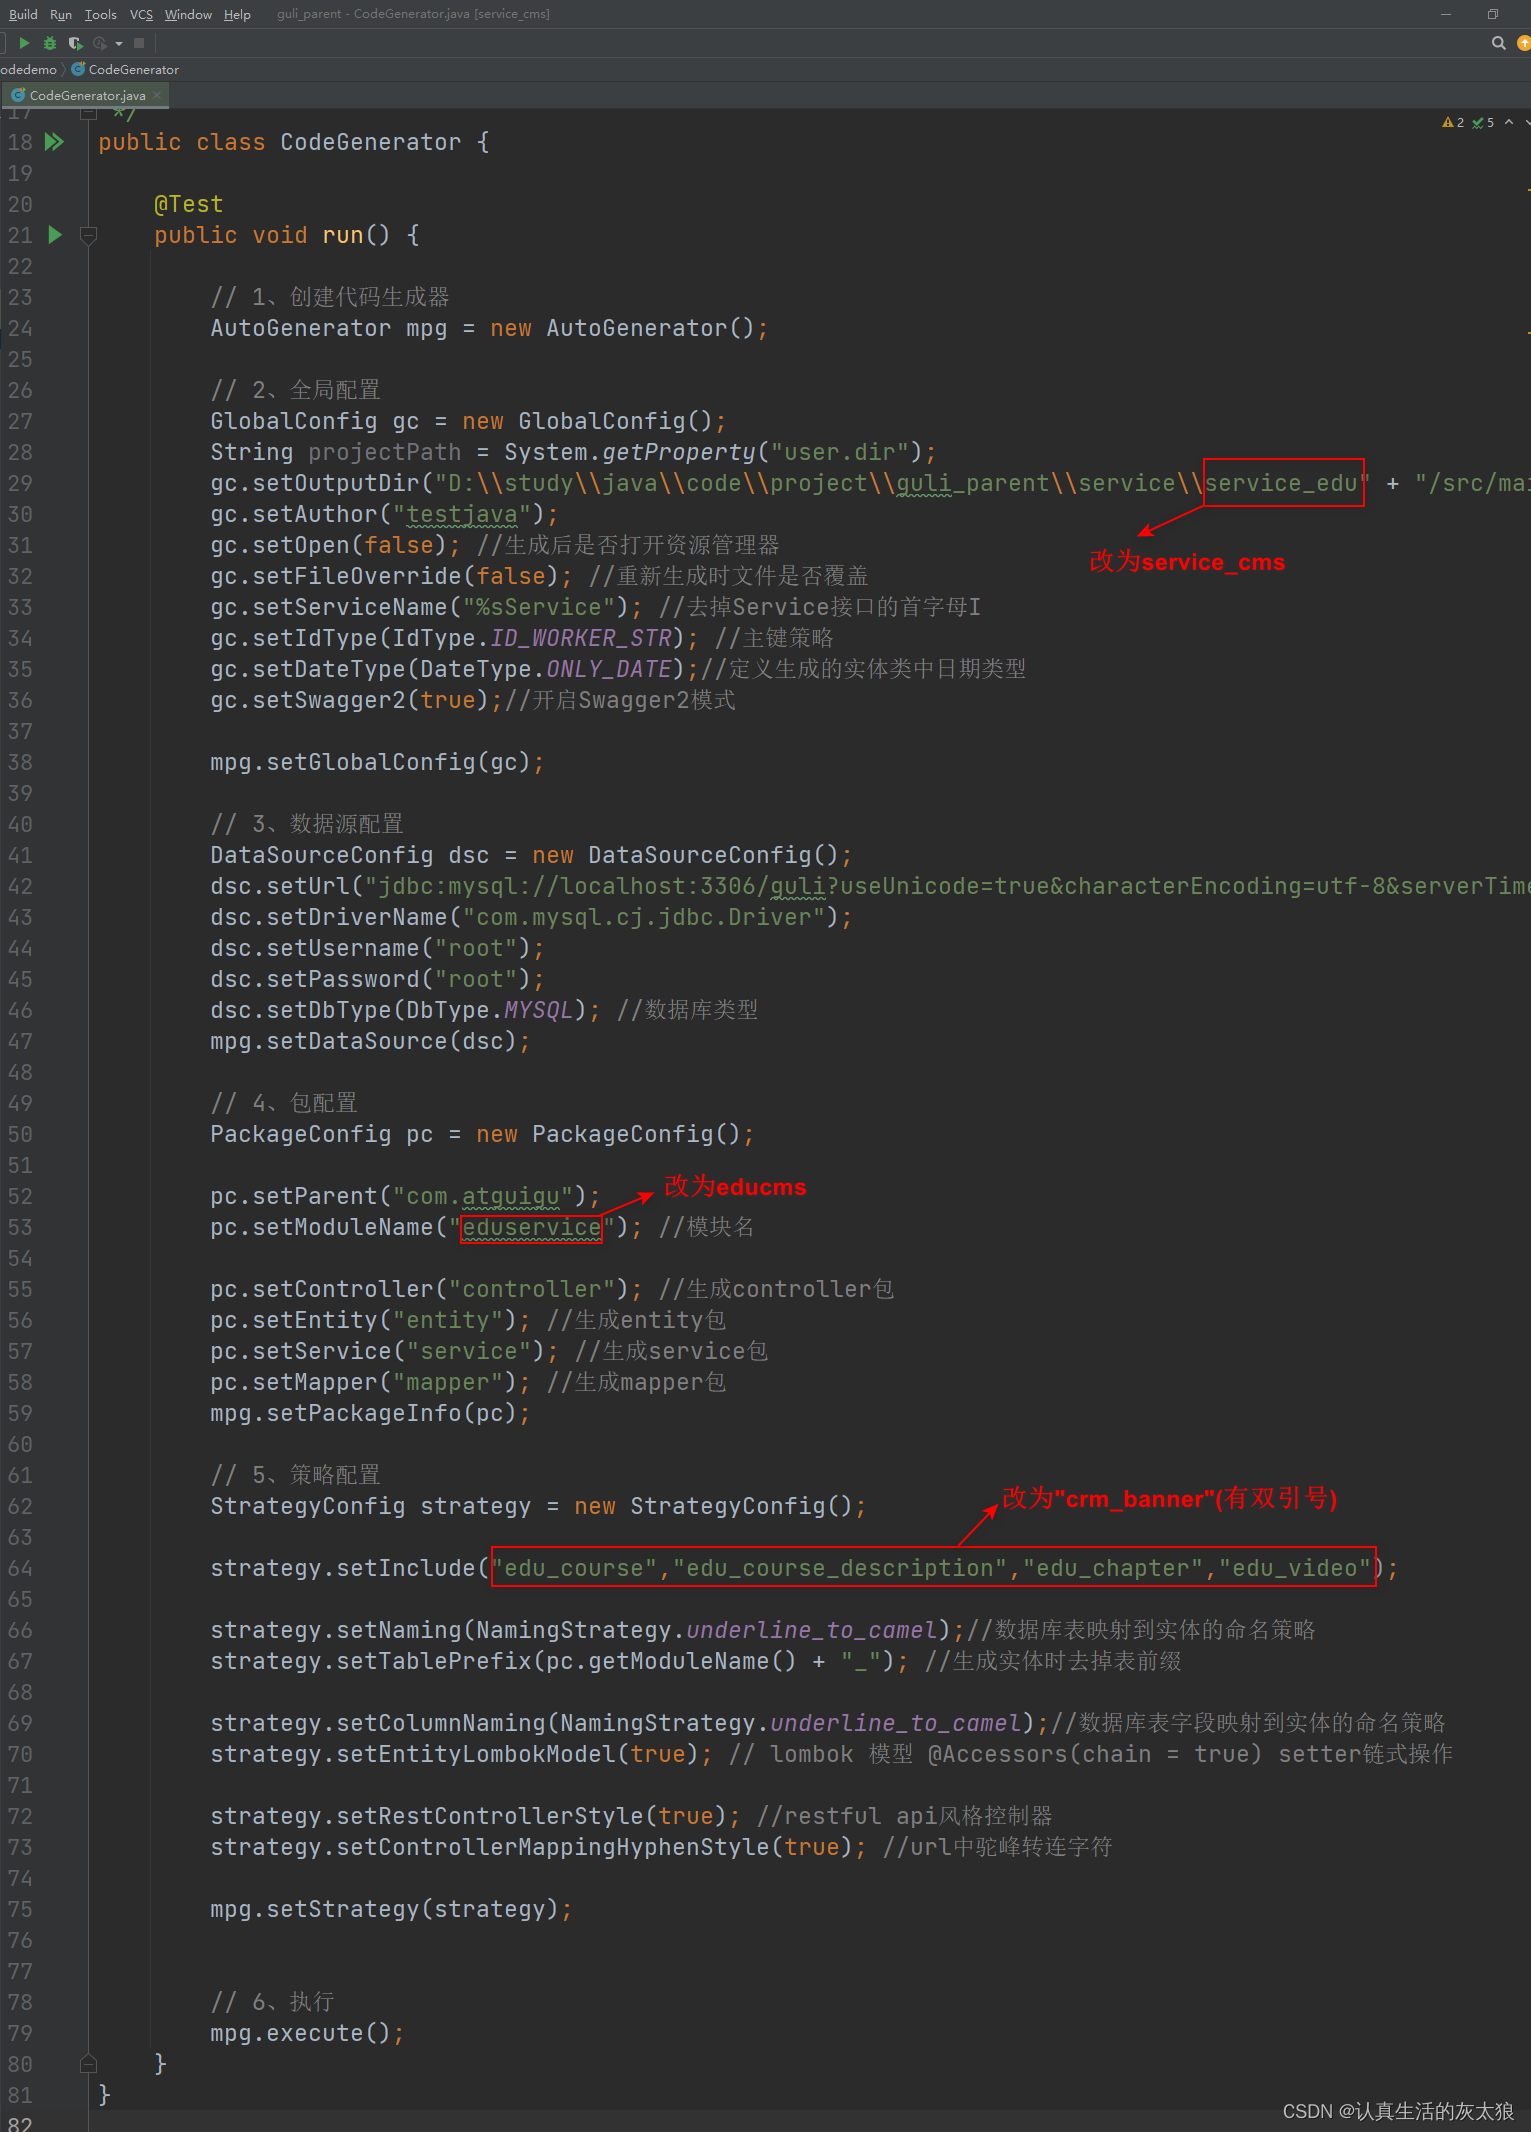
Task: Click the "edu_chapter" table name string
Action: point(1113,1568)
